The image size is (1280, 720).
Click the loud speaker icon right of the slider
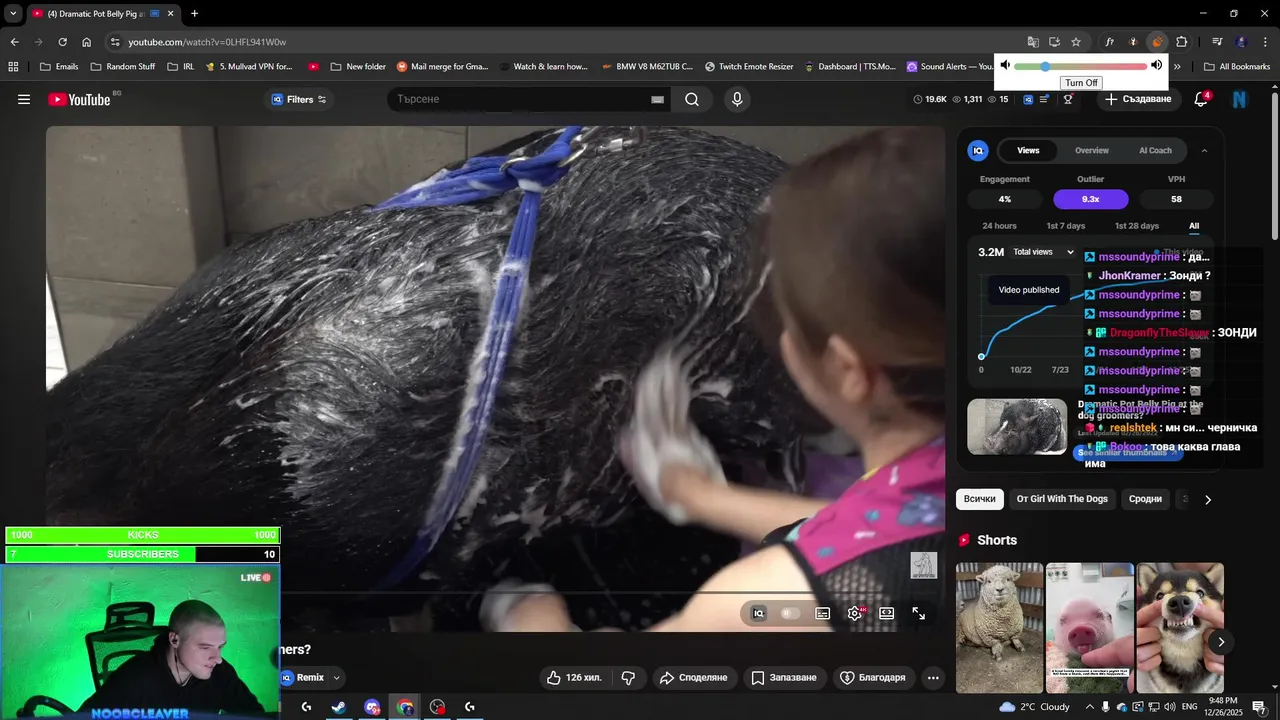1157,65
